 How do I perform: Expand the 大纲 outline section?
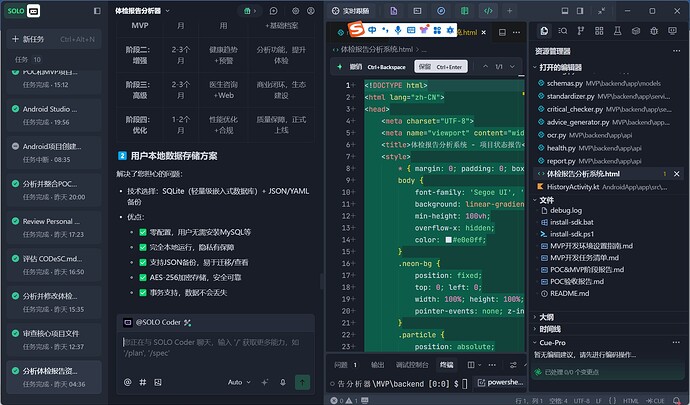[543, 317]
